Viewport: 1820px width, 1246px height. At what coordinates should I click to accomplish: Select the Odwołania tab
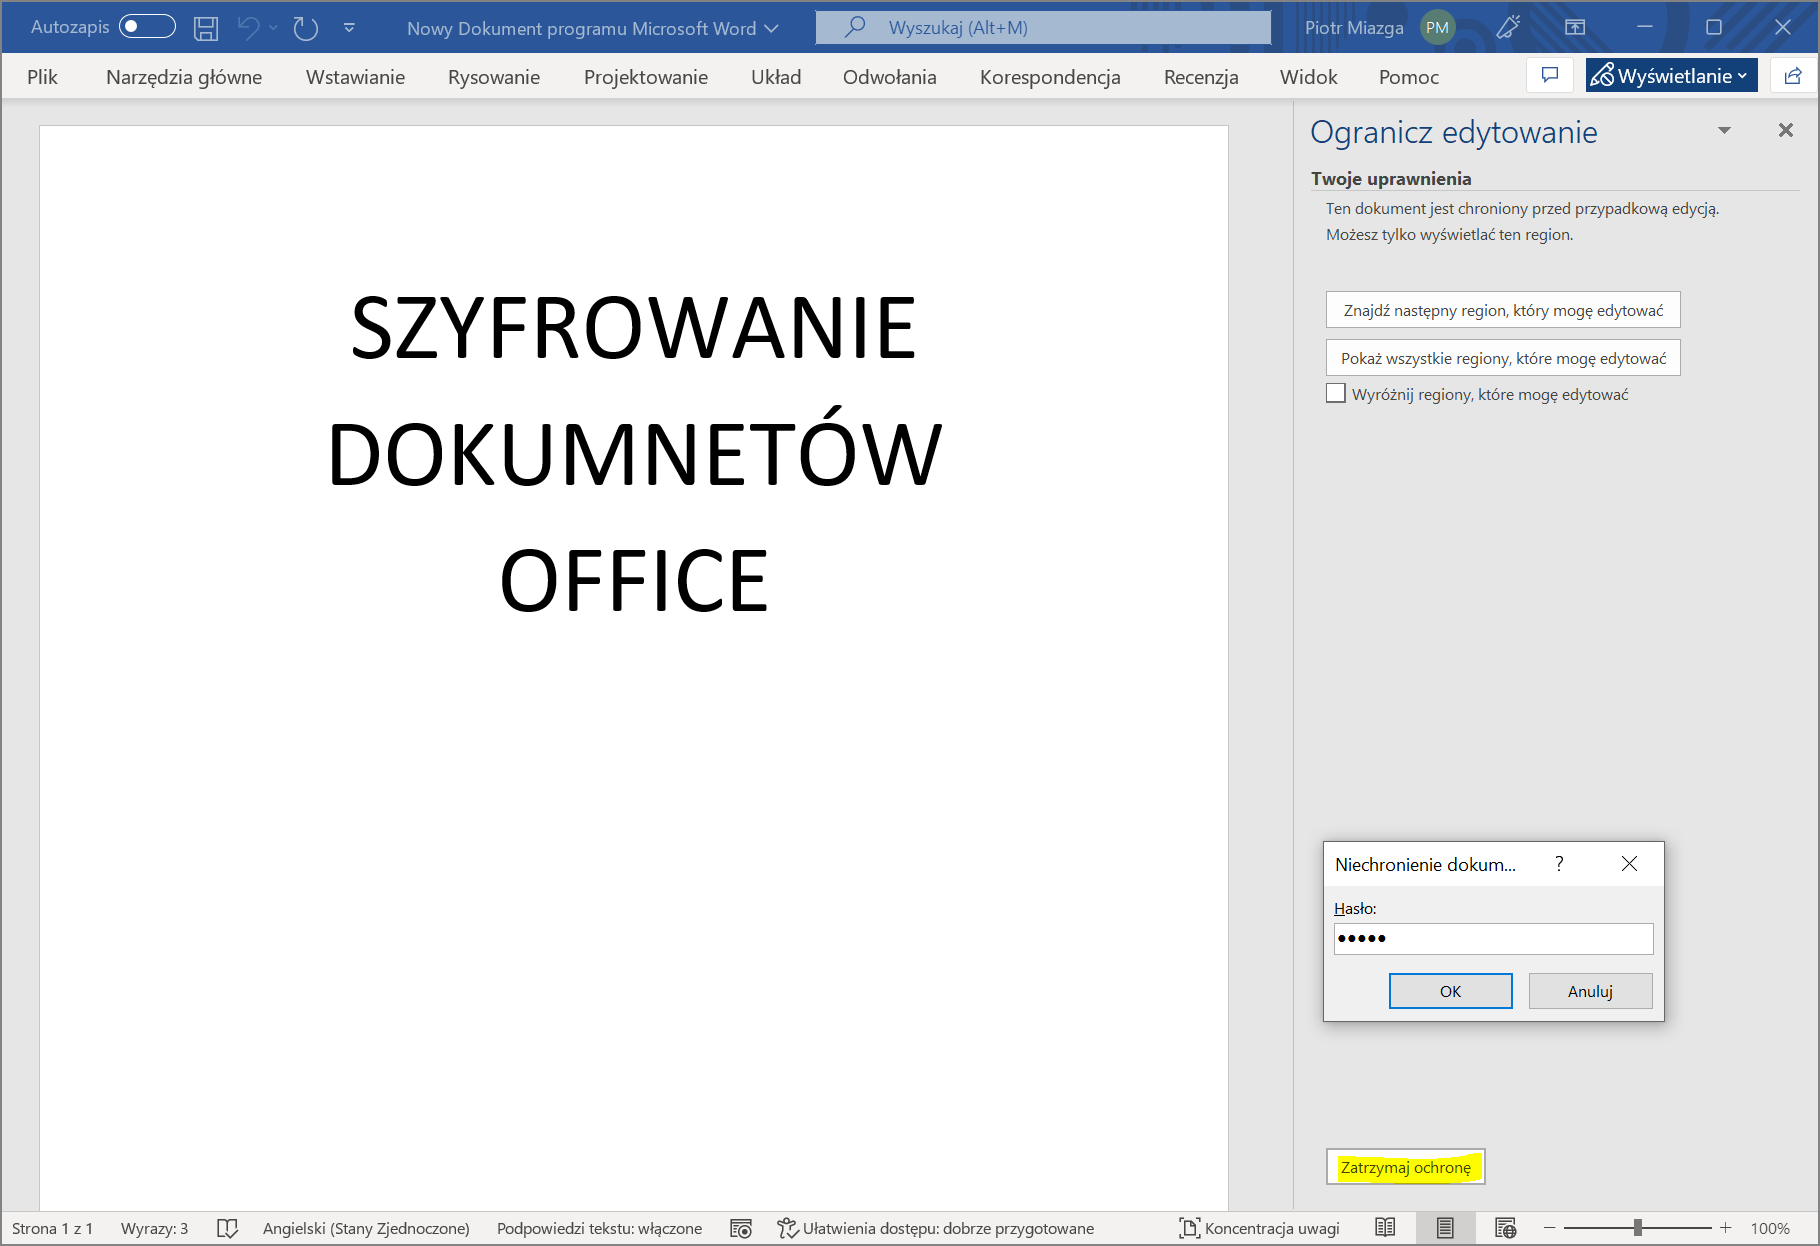click(890, 77)
